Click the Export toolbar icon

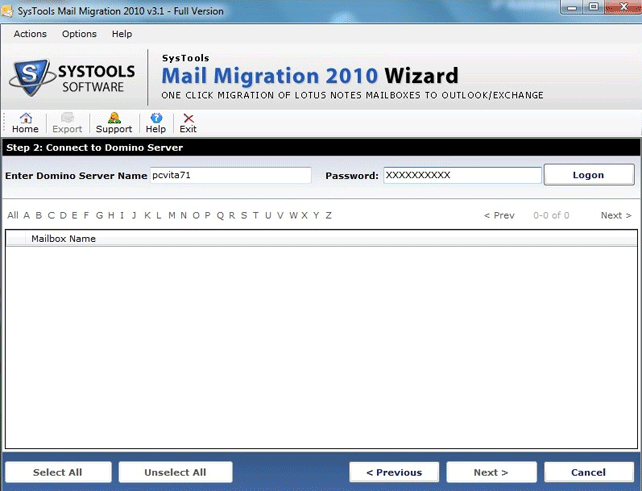click(x=67, y=123)
